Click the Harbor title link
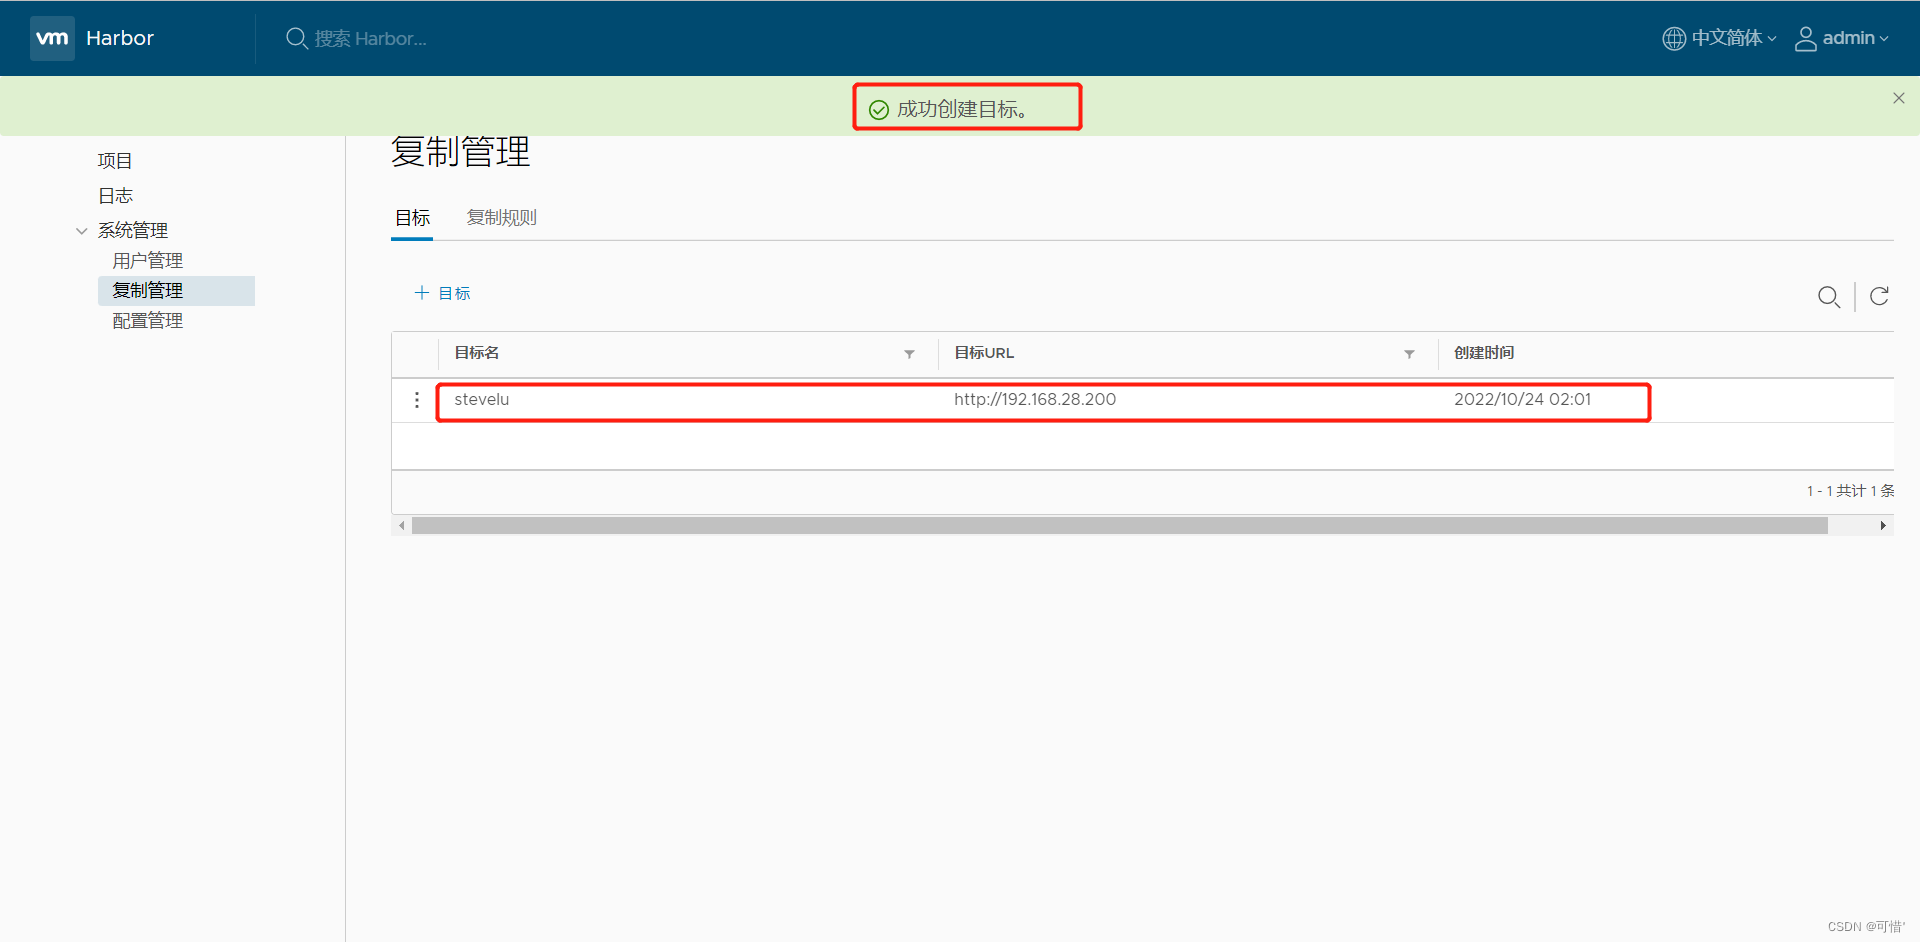 pos(120,38)
